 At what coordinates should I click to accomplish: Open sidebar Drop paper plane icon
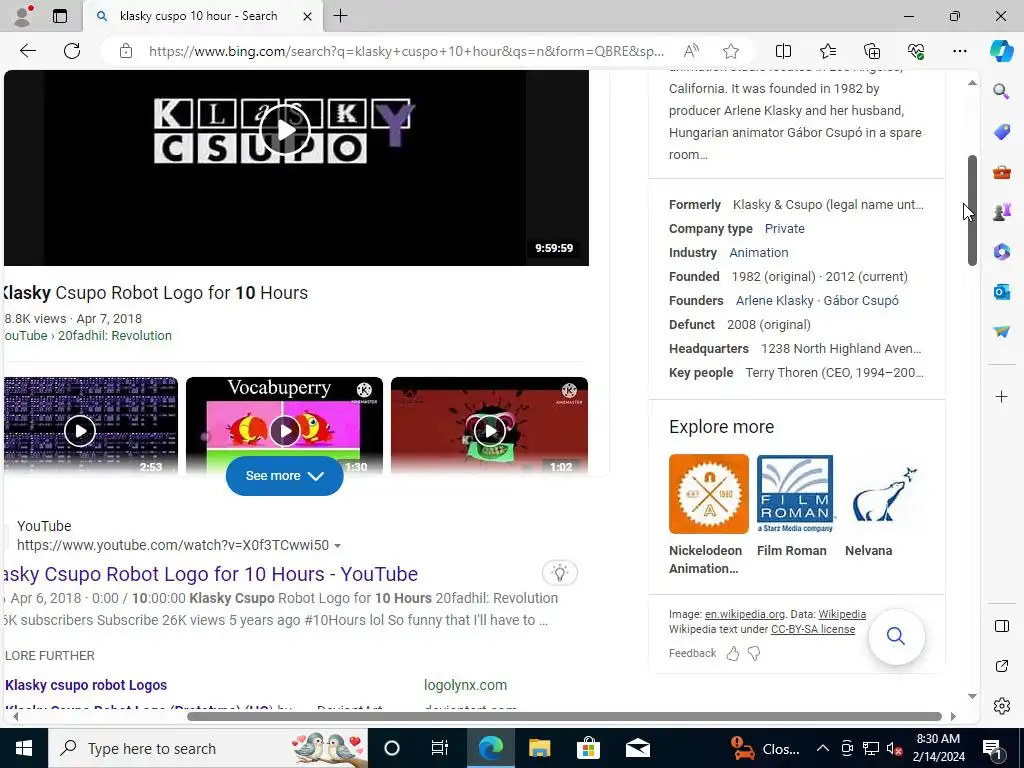click(1001, 332)
